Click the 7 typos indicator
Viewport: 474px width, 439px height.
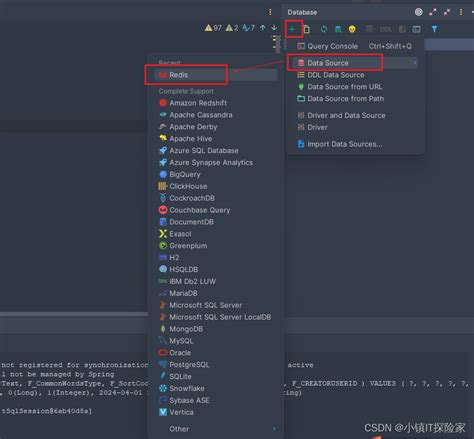click(249, 28)
